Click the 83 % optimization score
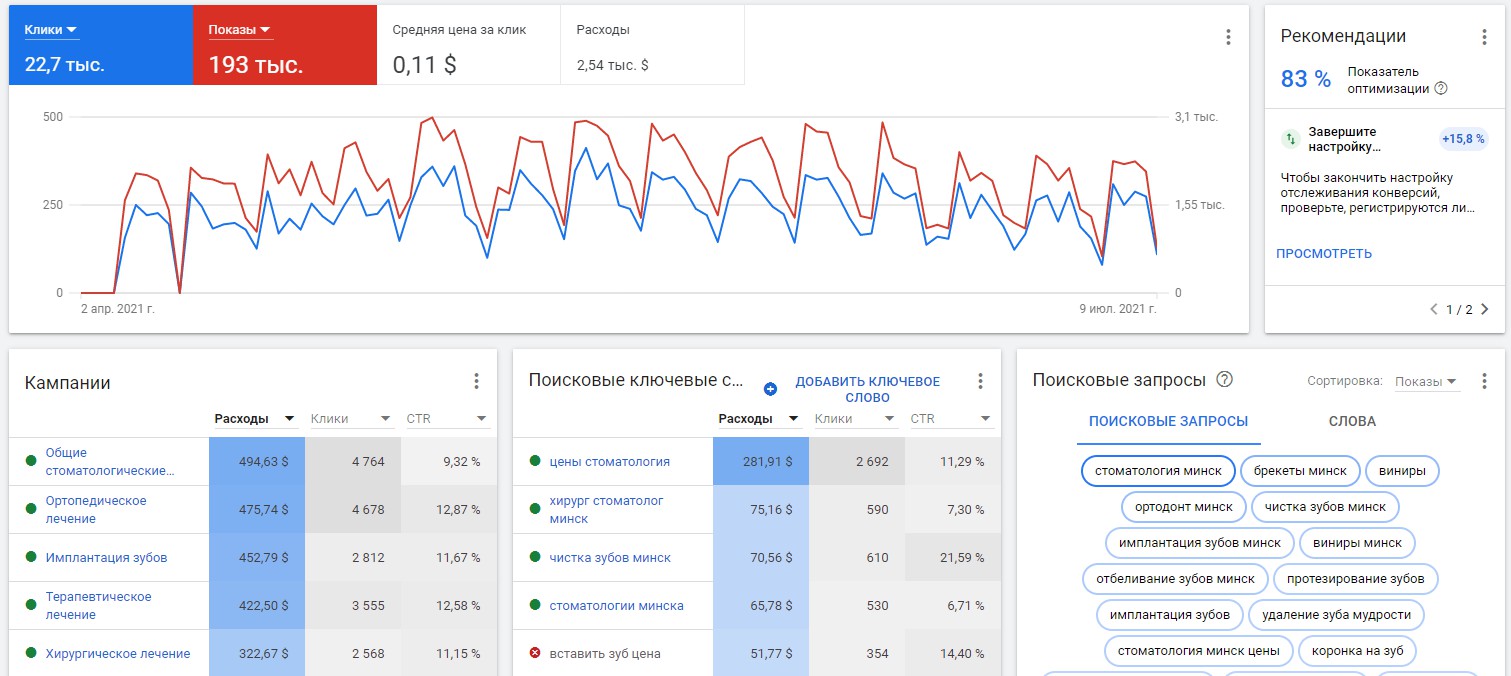This screenshot has height=676, width=1511. tap(1306, 79)
